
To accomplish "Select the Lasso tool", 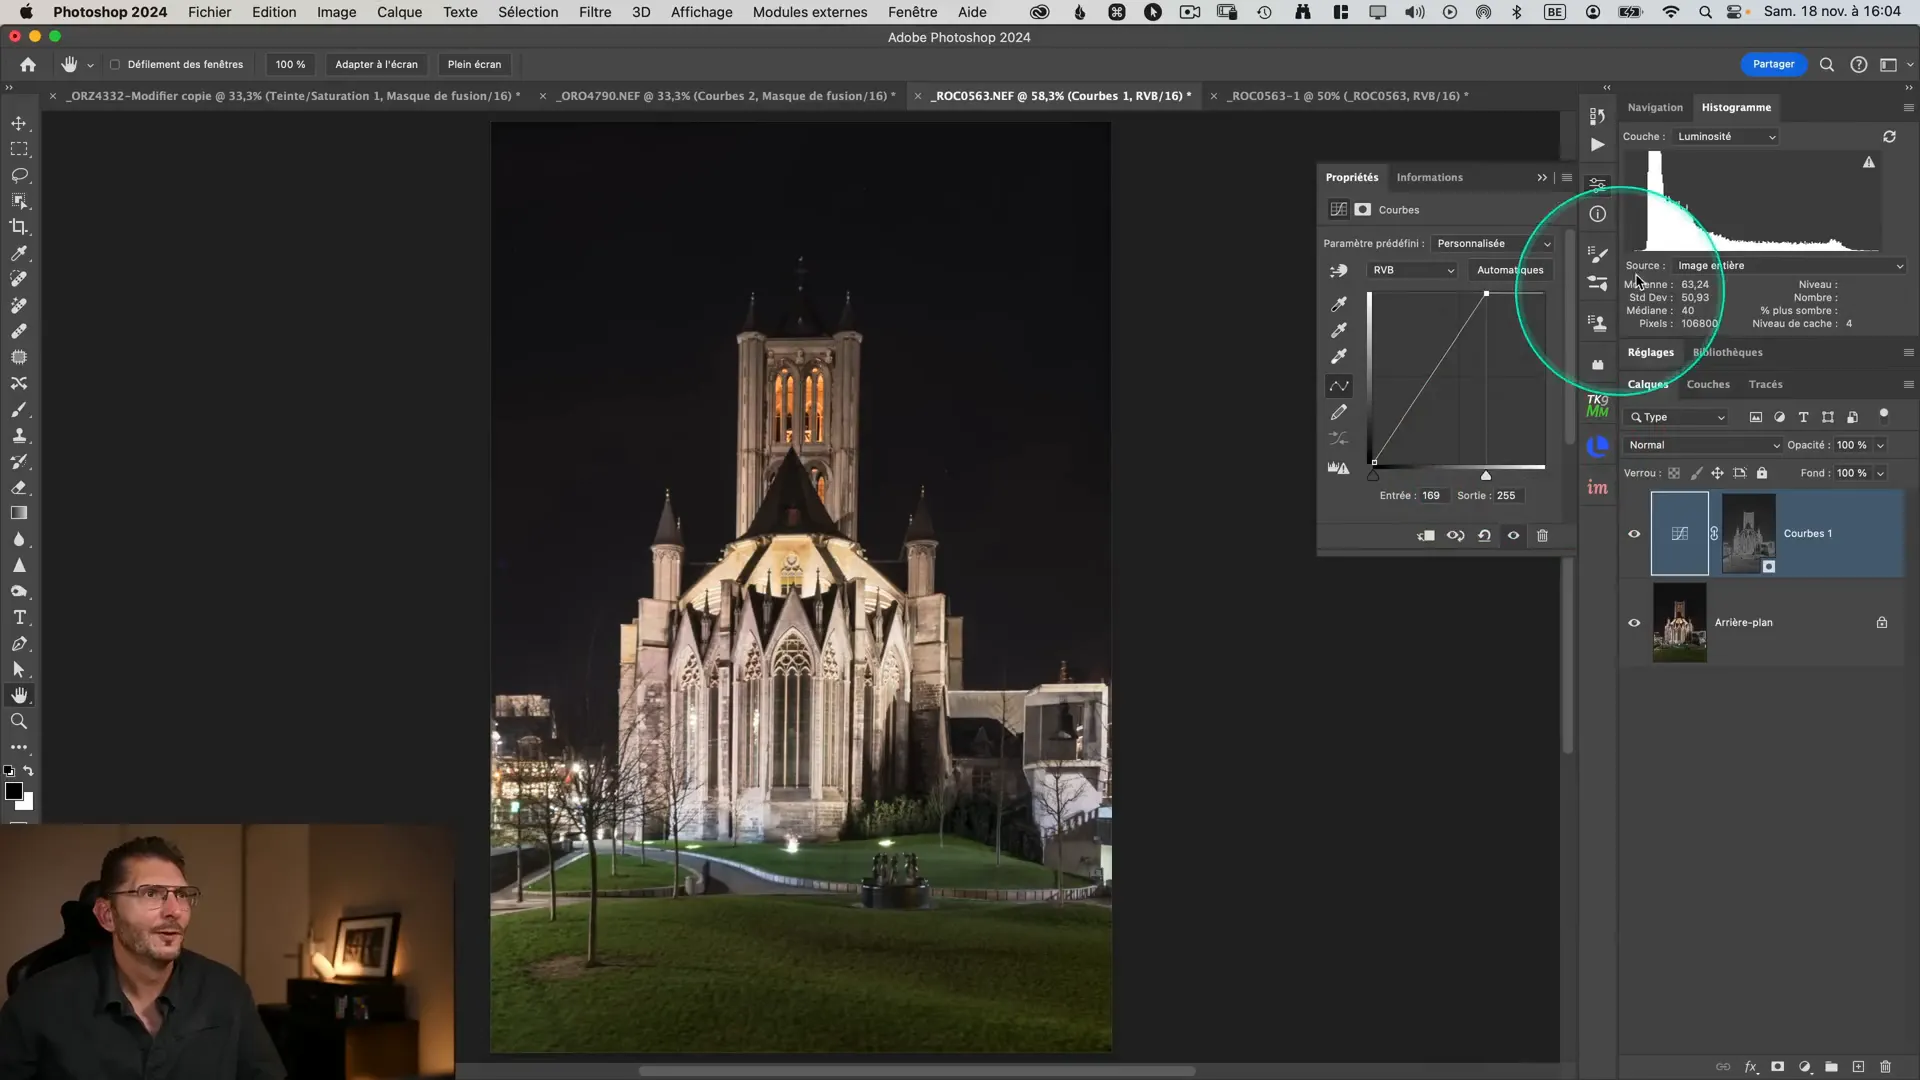I will 19,175.
